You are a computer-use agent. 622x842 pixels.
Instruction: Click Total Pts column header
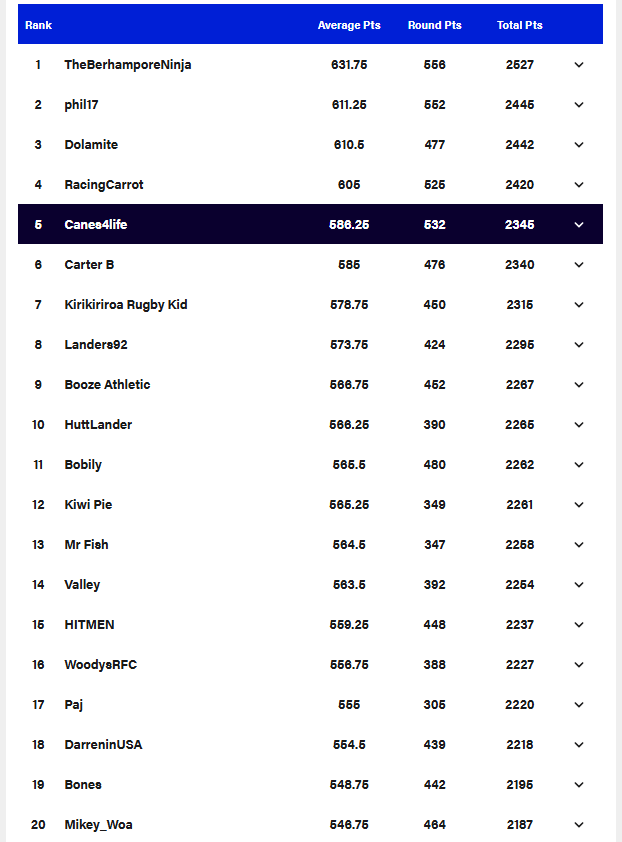tap(519, 25)
